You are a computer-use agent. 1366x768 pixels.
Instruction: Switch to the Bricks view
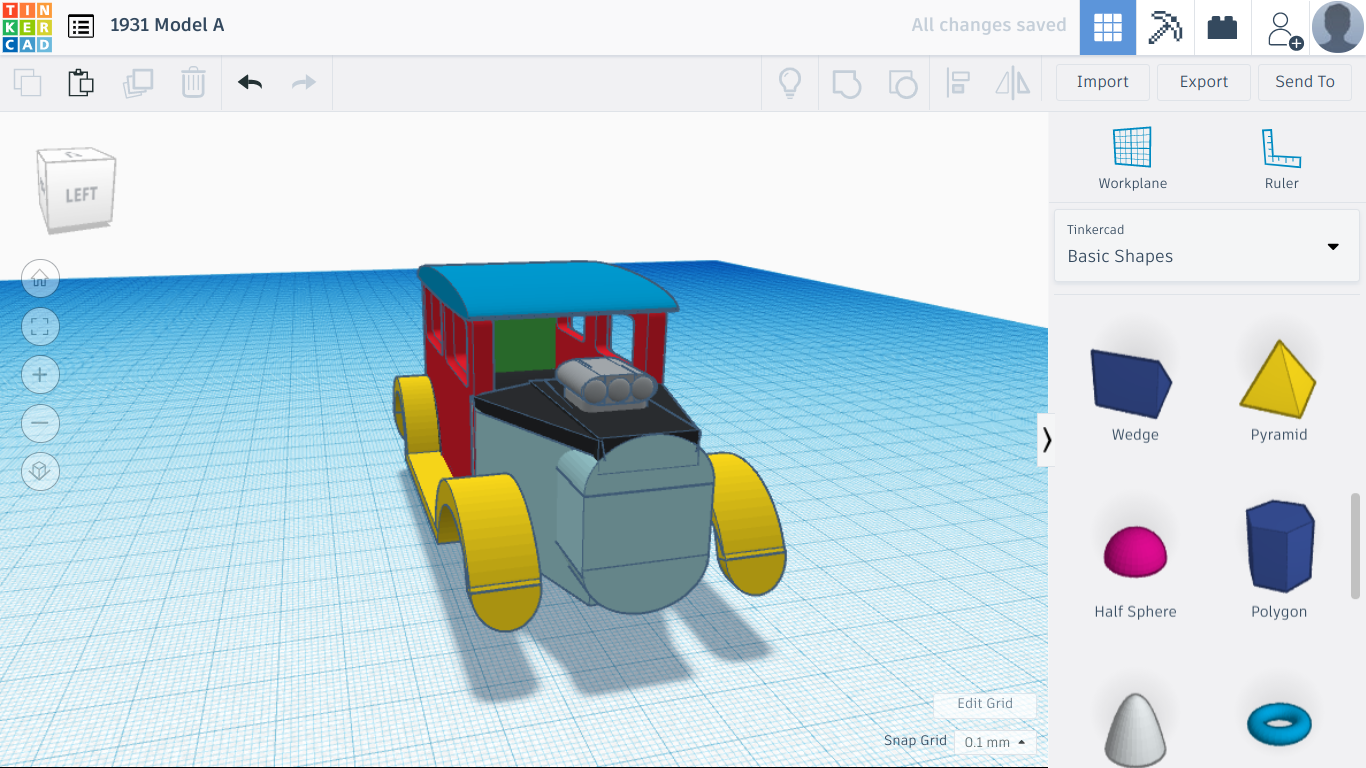1222,28
